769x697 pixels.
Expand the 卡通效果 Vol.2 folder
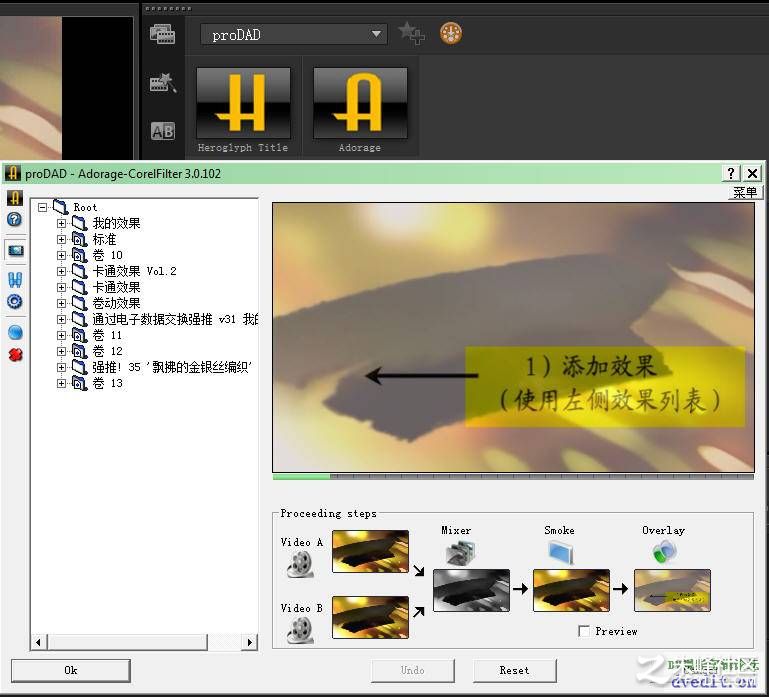[61, 271]
